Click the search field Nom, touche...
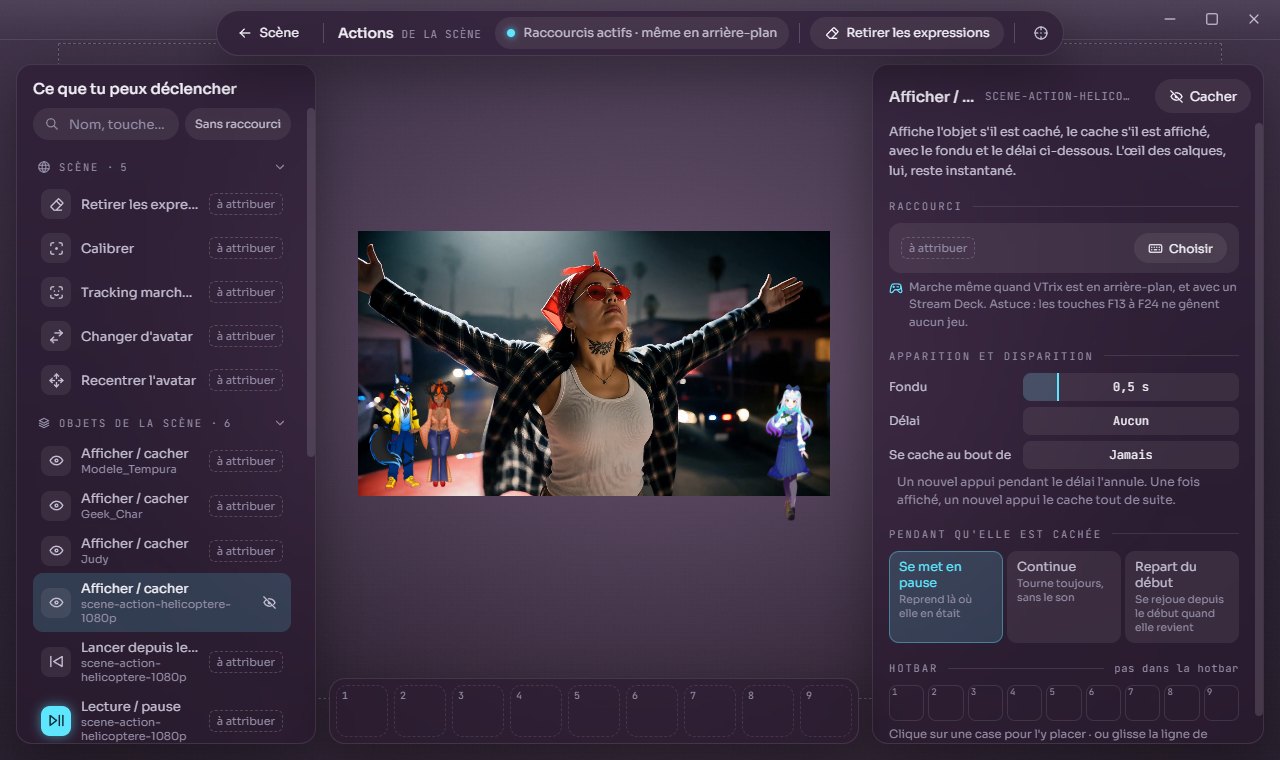 pos(106,124)
